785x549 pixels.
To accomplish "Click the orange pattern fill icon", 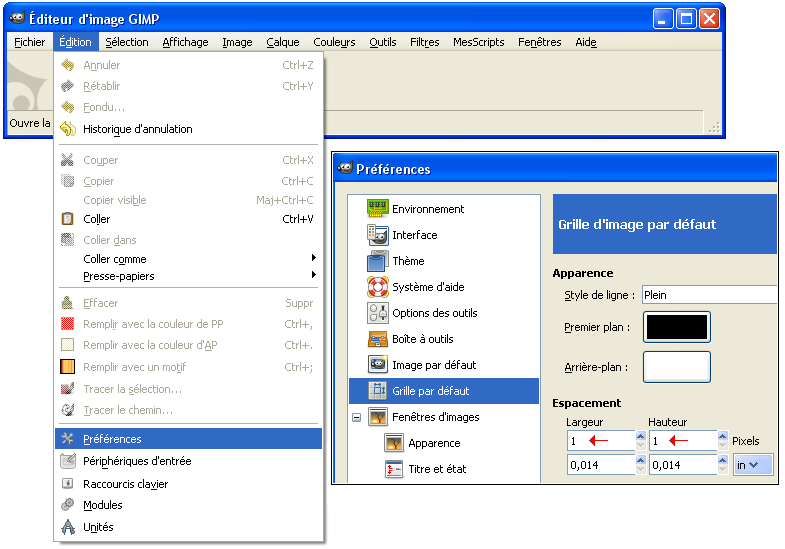I will click(67, 367).
